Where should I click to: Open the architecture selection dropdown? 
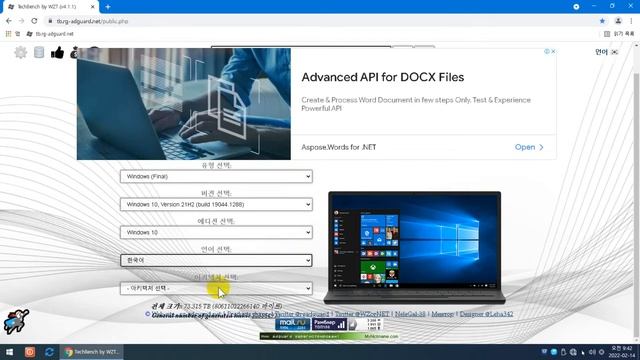pos(216,288)
